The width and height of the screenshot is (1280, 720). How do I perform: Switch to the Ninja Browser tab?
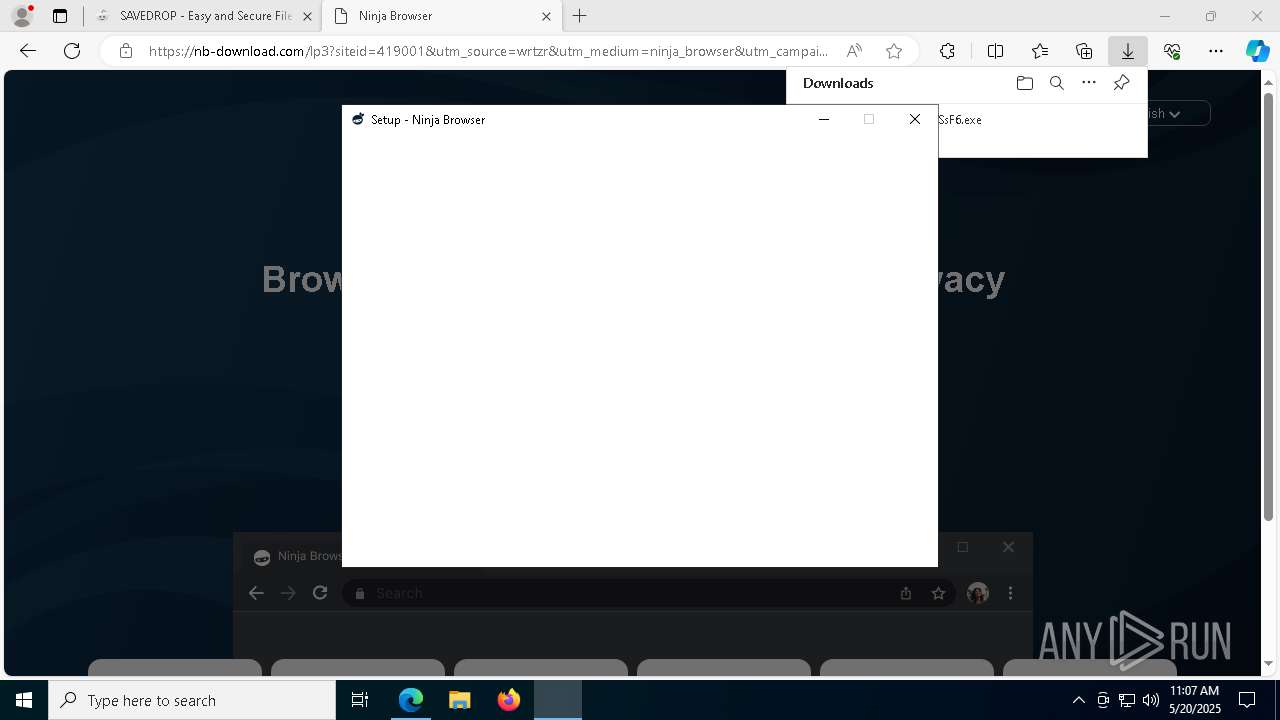coord(440,16)
